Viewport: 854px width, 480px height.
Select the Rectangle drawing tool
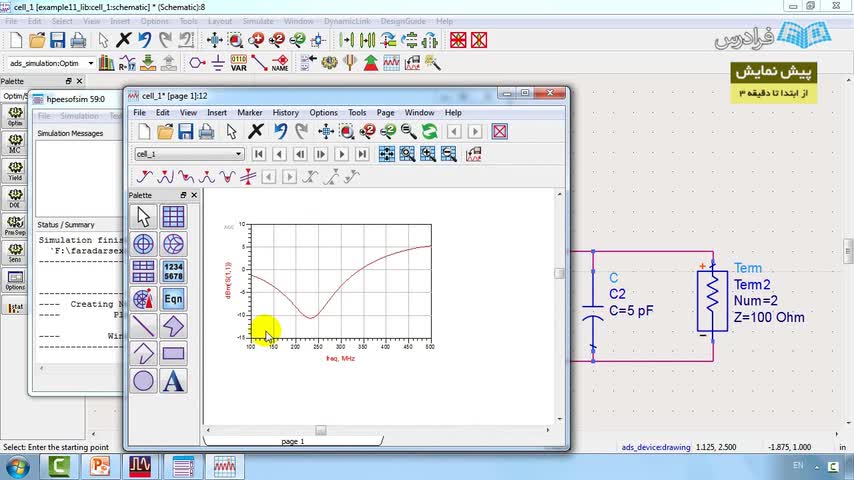[173, 353]
